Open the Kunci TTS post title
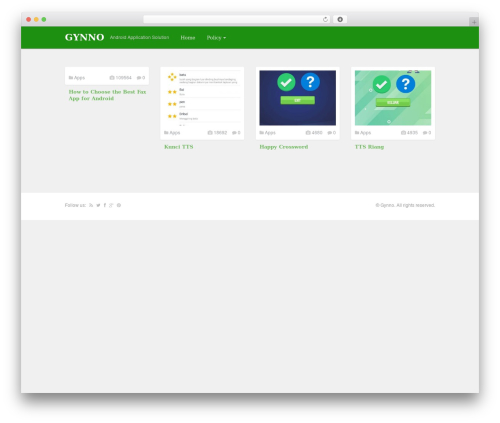The width and height of the screenshot is (500, 423). tap(179, 147)
